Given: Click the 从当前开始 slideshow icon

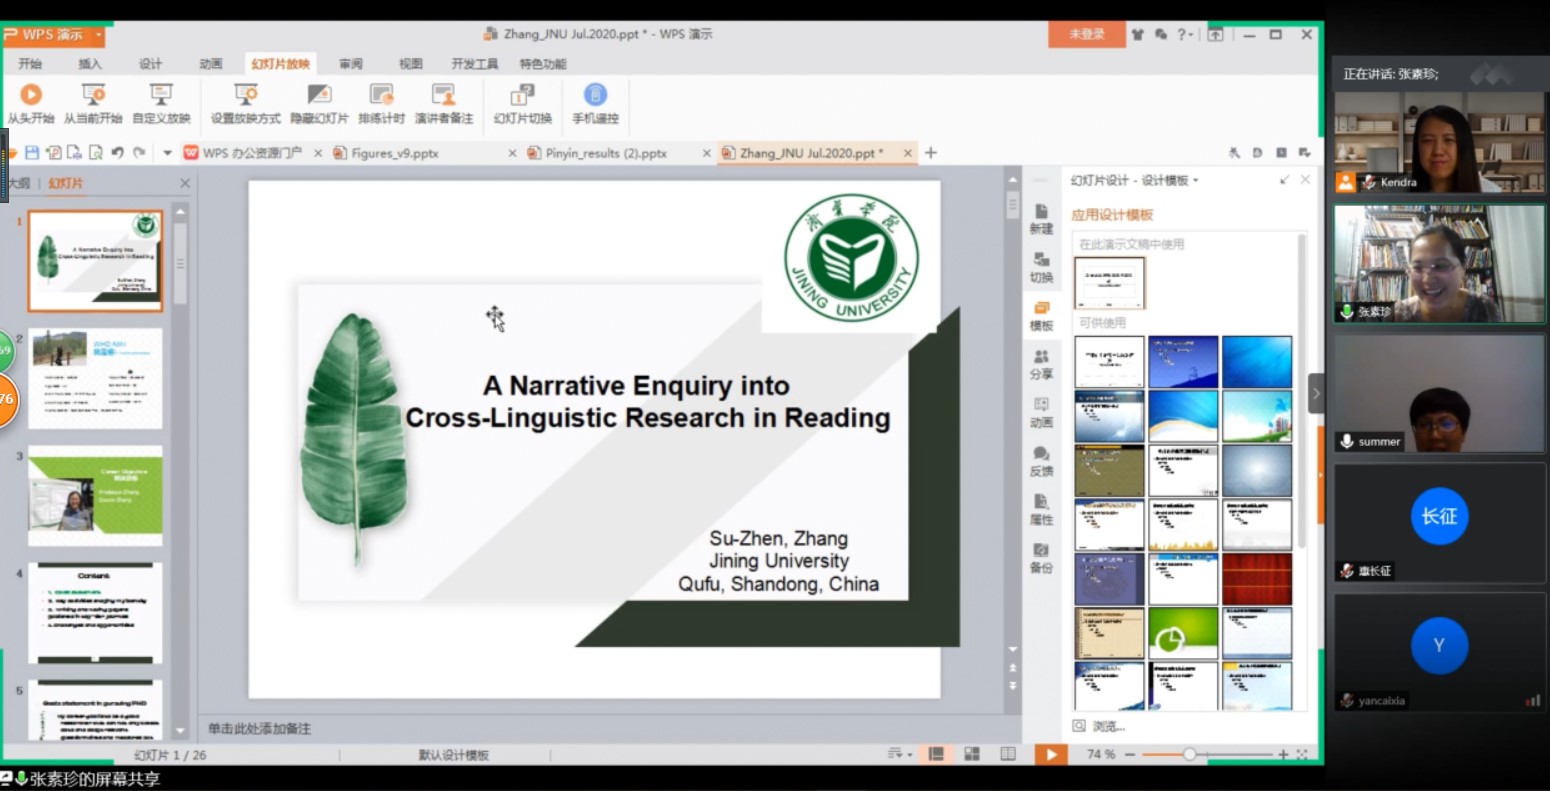Looking at the screenshot, I should [x=93, y=95].
